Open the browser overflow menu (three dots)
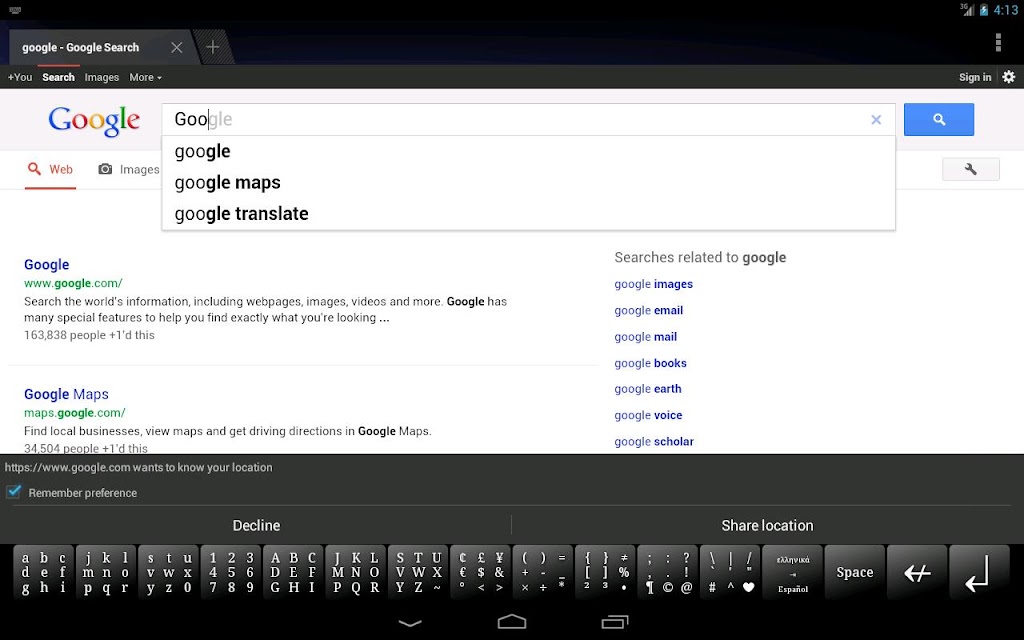This screenshot has width=1024, height=640. (x=998, y=42)
